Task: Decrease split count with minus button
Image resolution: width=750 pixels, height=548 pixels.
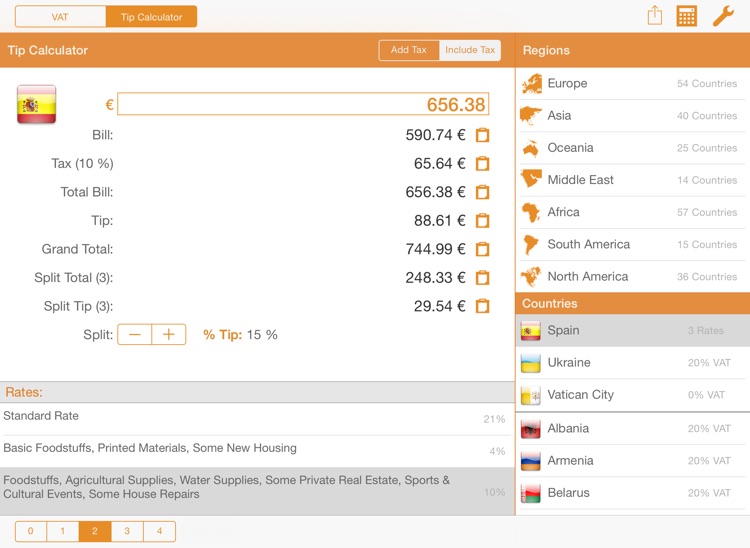Action: click(134, 334)
